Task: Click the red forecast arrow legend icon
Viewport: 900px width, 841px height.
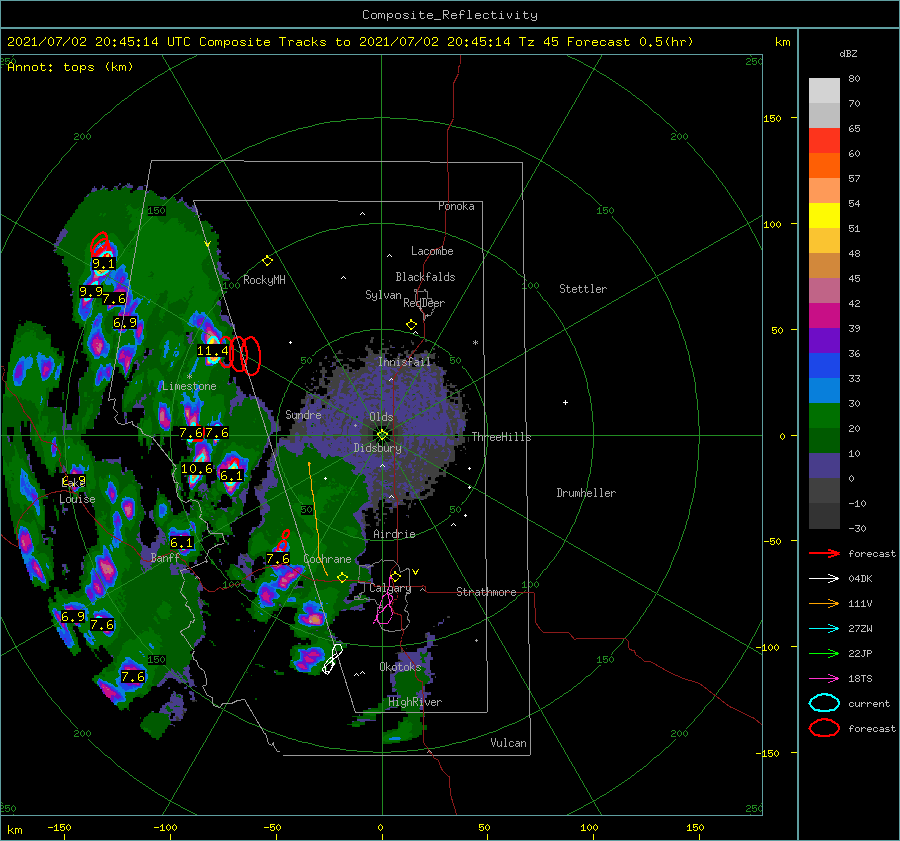Action: click(824, 553)
